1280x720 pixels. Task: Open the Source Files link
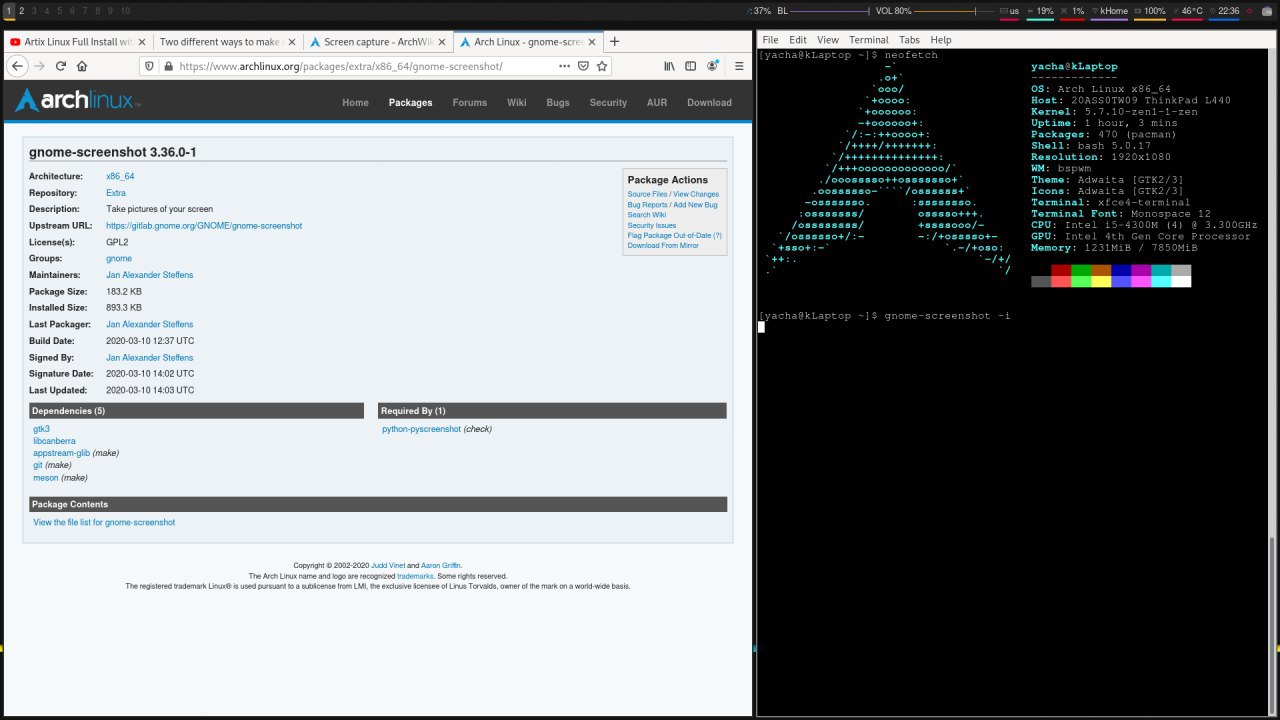pos(647,194)
